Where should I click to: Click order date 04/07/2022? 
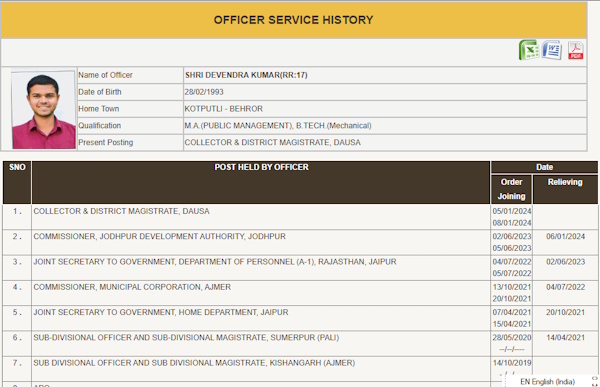click(x=512, y=262)
